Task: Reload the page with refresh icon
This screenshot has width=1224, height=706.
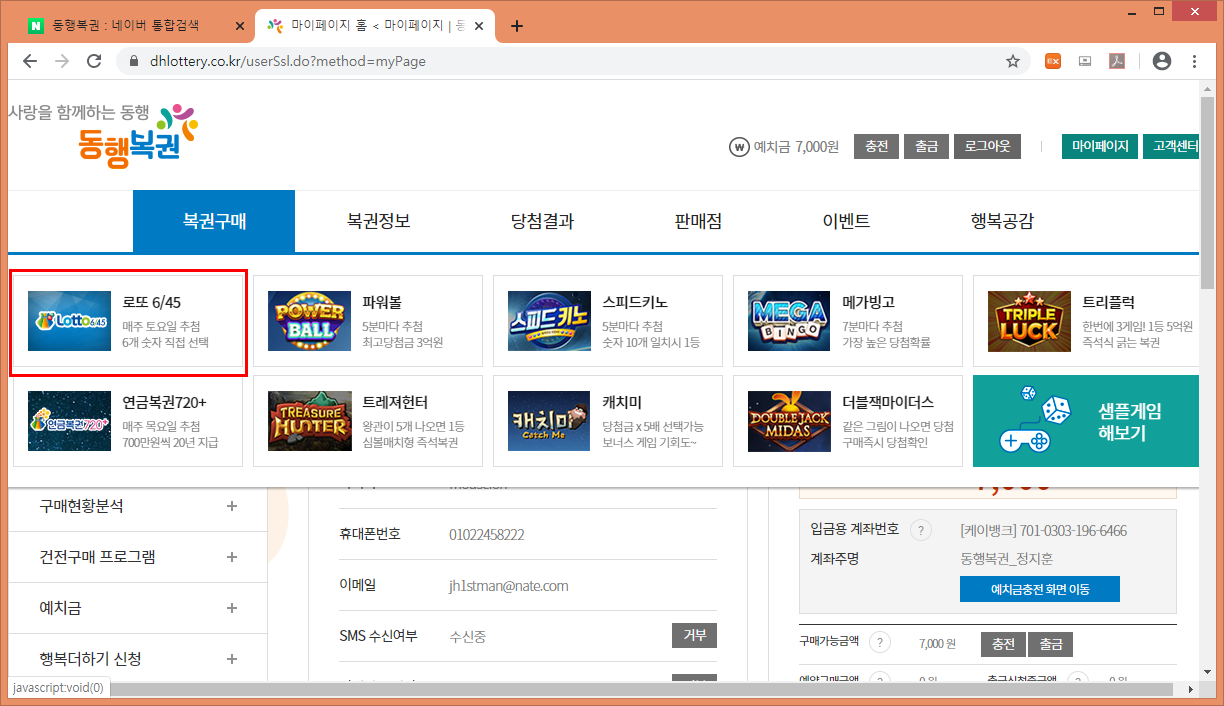Action: click(x=94, y=61)
